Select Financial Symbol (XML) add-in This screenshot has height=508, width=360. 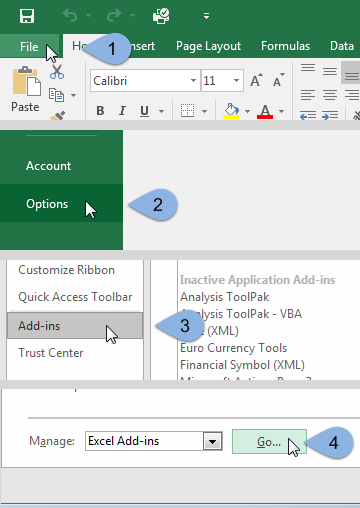pos(242,365)
